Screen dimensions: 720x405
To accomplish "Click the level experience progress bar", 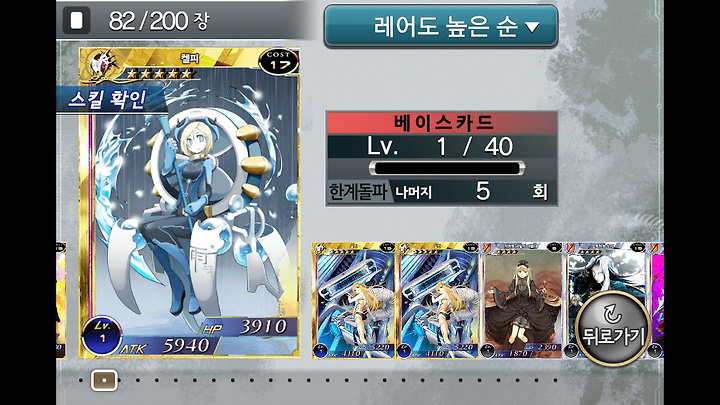I will [x=447, y=168].
